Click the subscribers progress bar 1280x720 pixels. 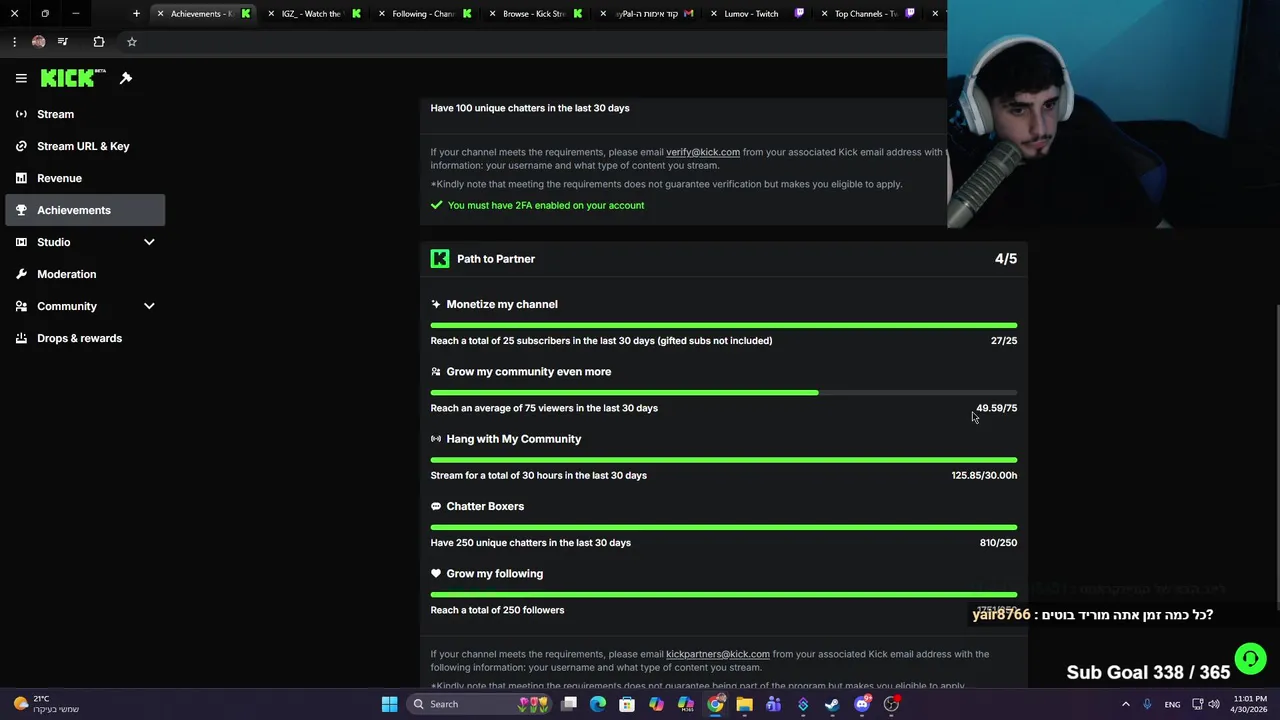[724, 326]
